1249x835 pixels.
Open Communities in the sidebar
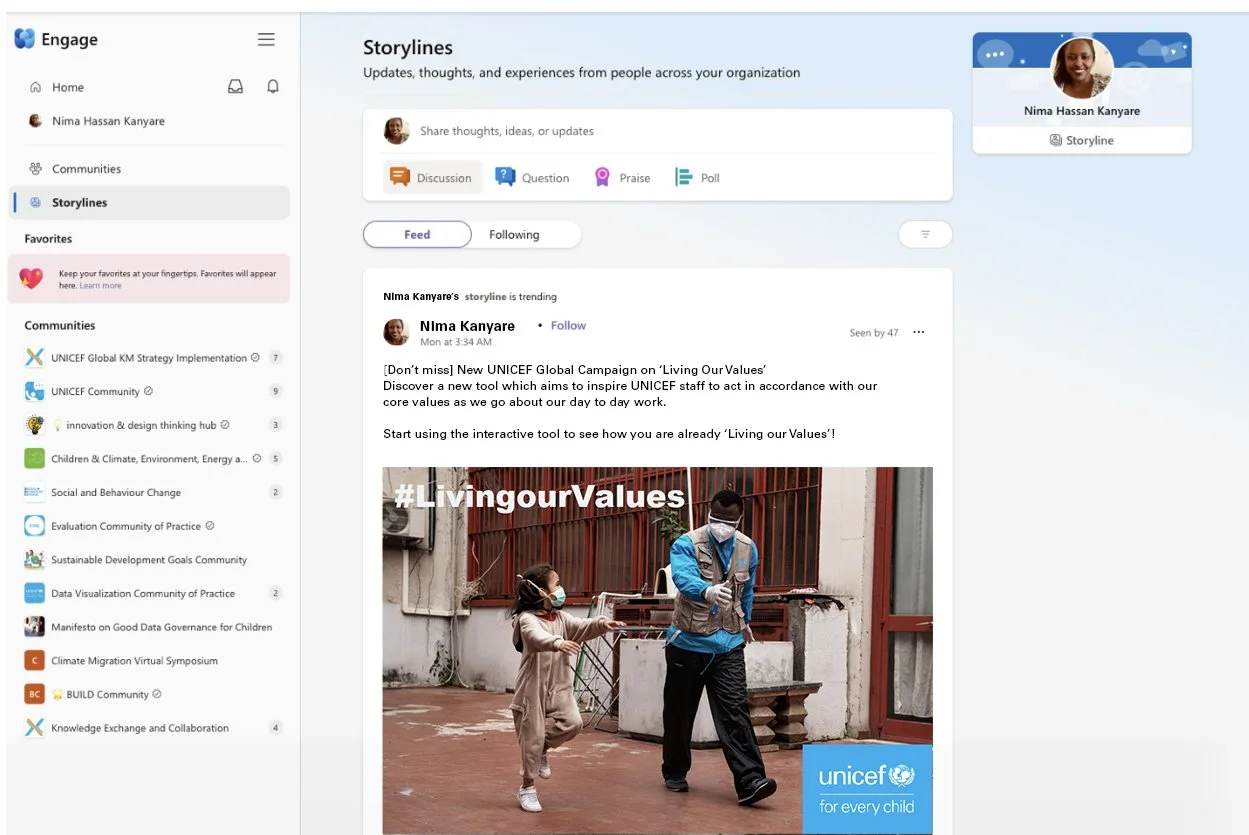click(86, 169)
